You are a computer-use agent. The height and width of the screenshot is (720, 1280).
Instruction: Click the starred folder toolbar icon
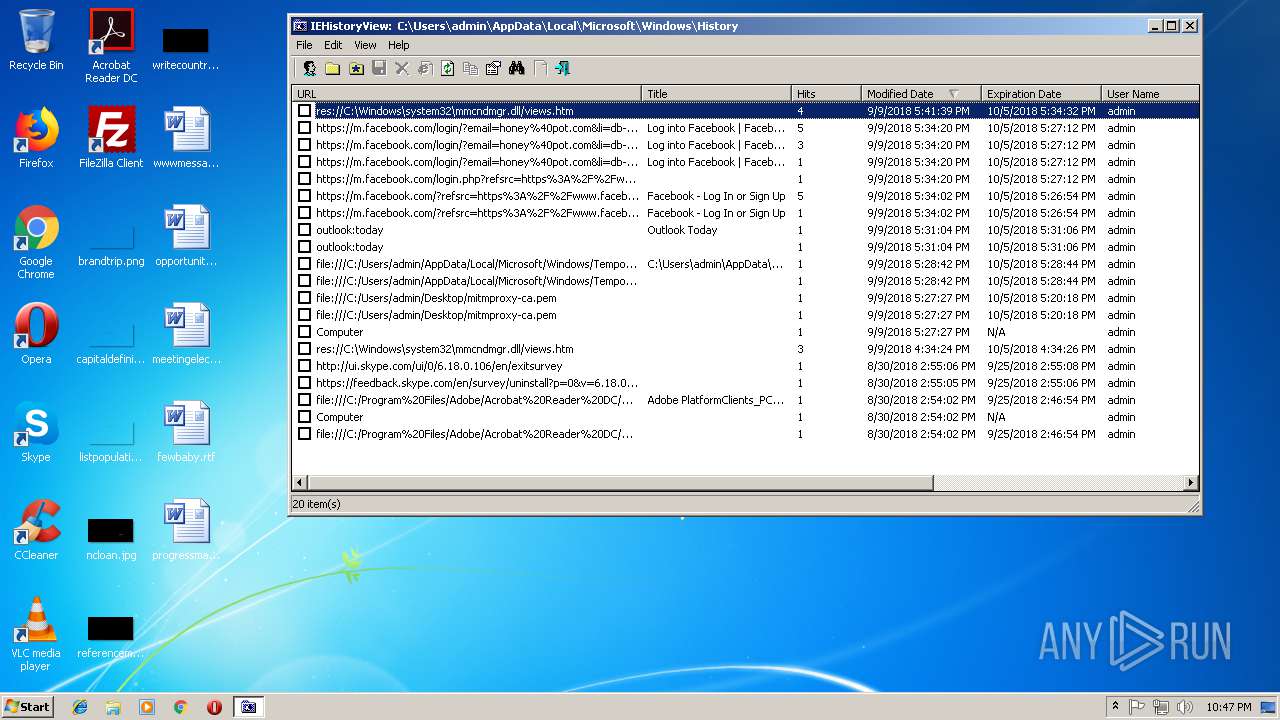pyautogui.click(x=356, y=68)
